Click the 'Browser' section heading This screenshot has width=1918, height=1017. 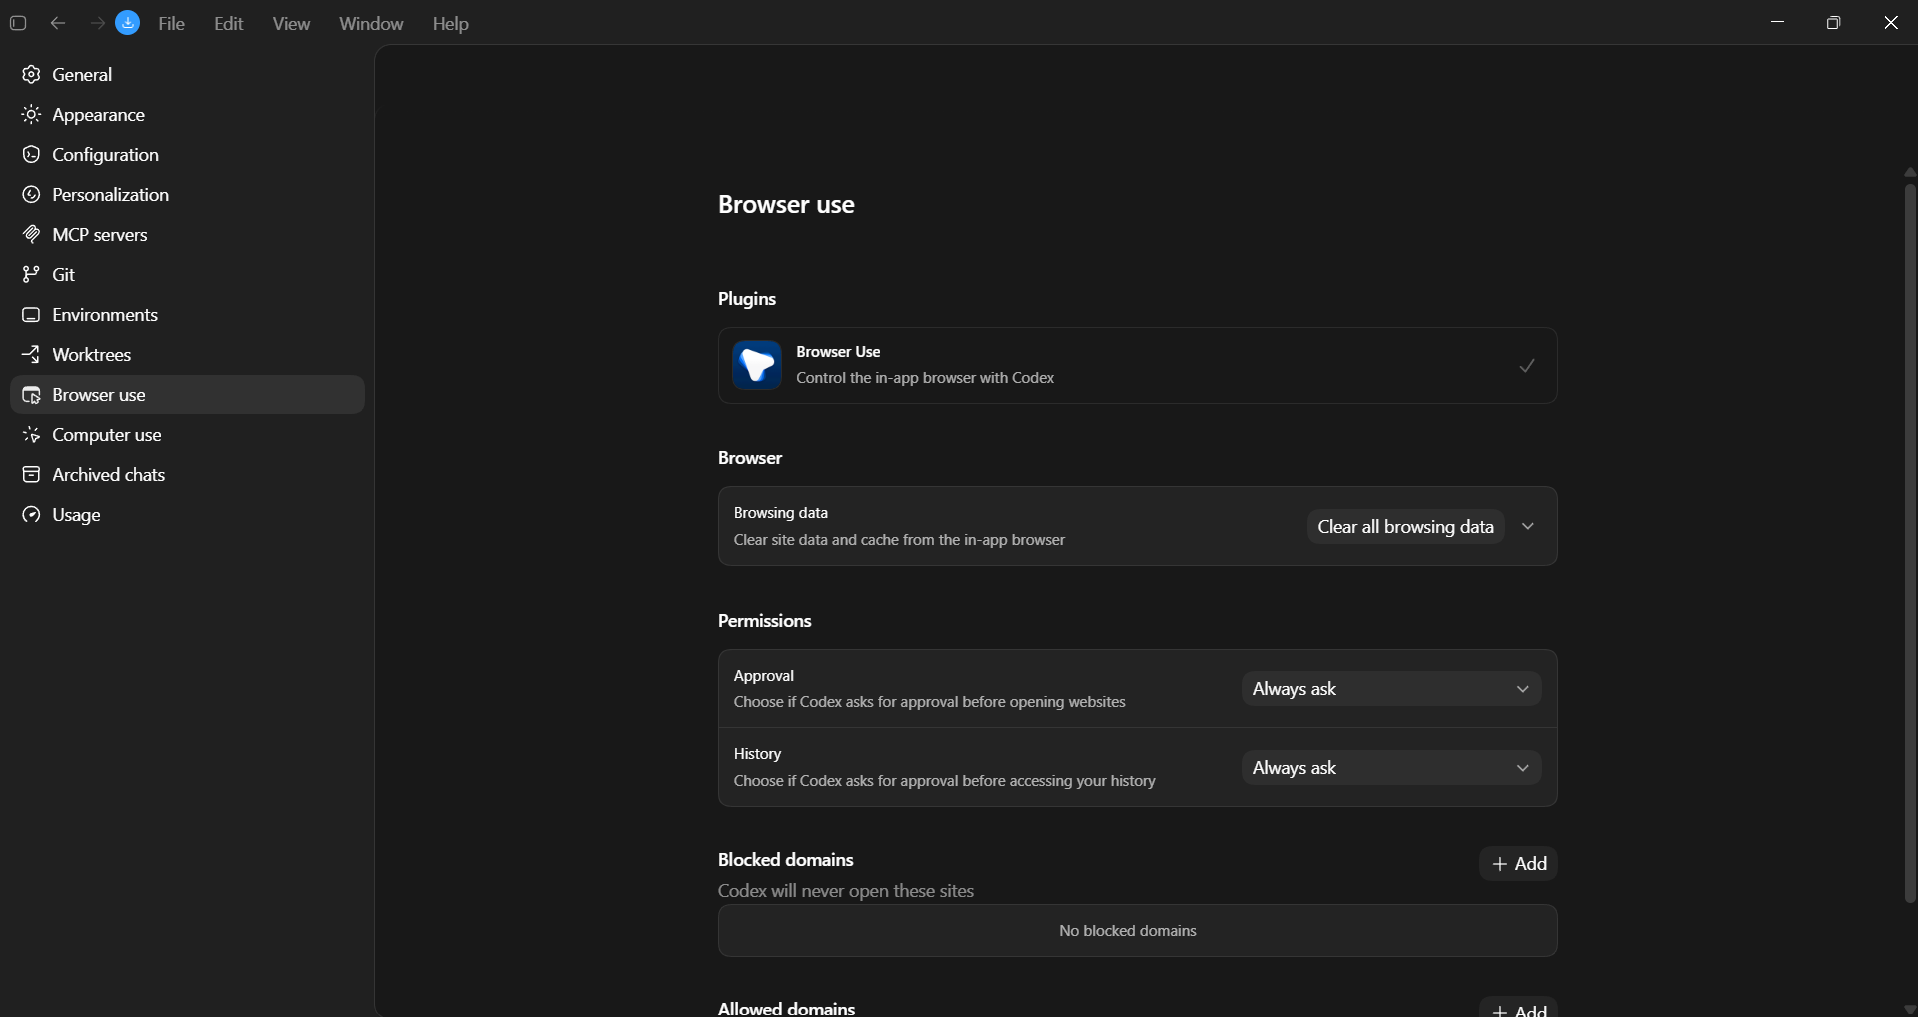click(x=750, y=458)
